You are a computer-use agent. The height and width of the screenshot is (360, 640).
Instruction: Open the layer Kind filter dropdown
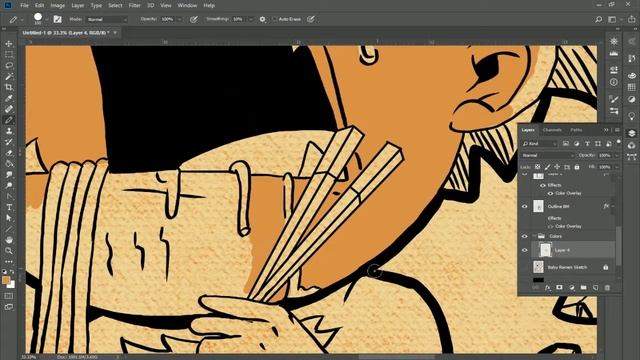540,144
